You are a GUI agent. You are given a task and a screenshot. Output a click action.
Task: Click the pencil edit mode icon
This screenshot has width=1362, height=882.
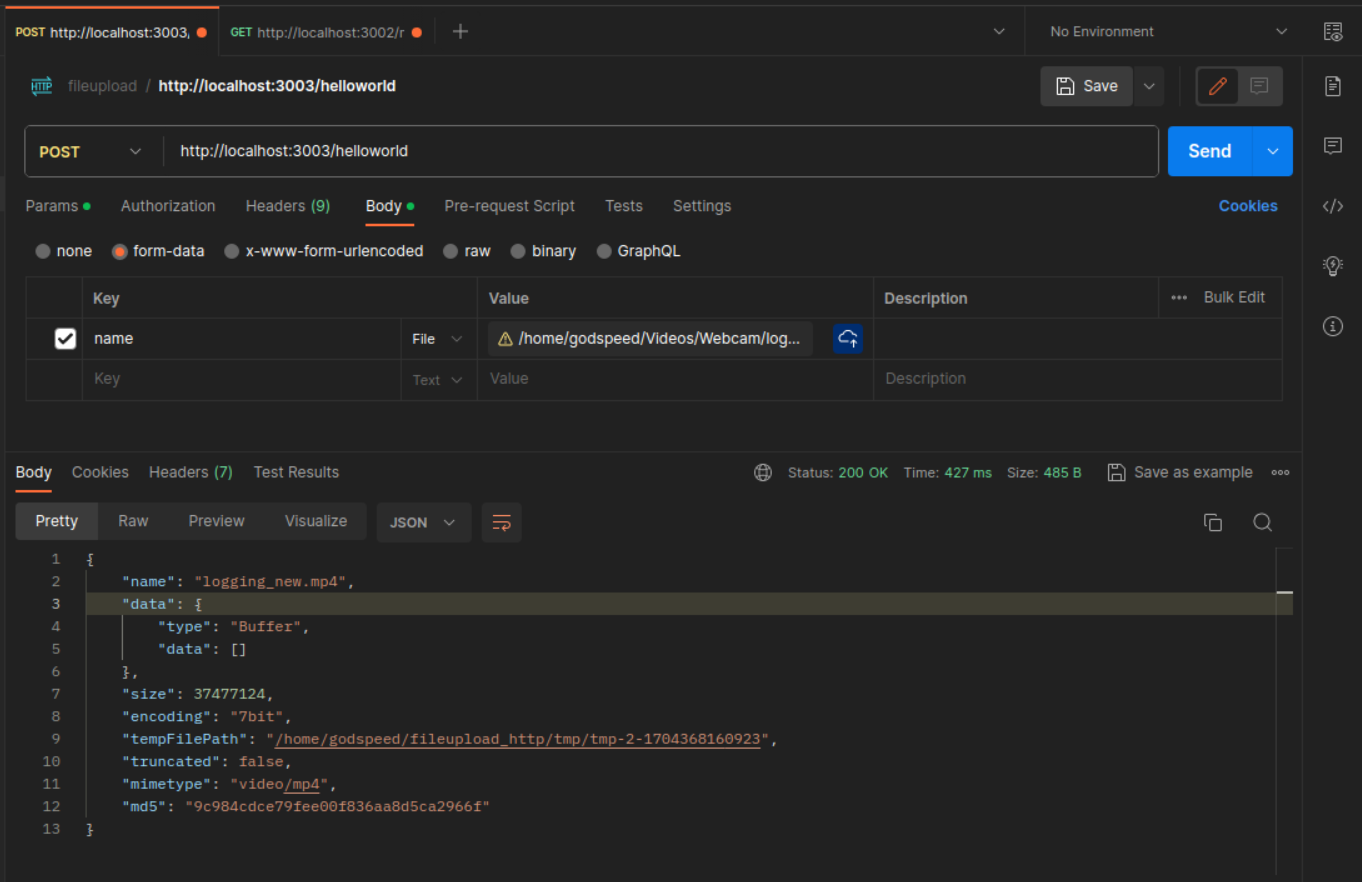tap(1218, 86)
